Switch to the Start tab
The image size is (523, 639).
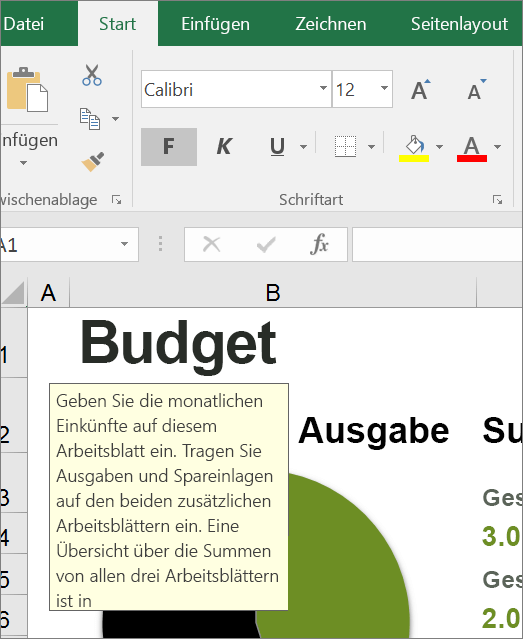coord(117,24)
